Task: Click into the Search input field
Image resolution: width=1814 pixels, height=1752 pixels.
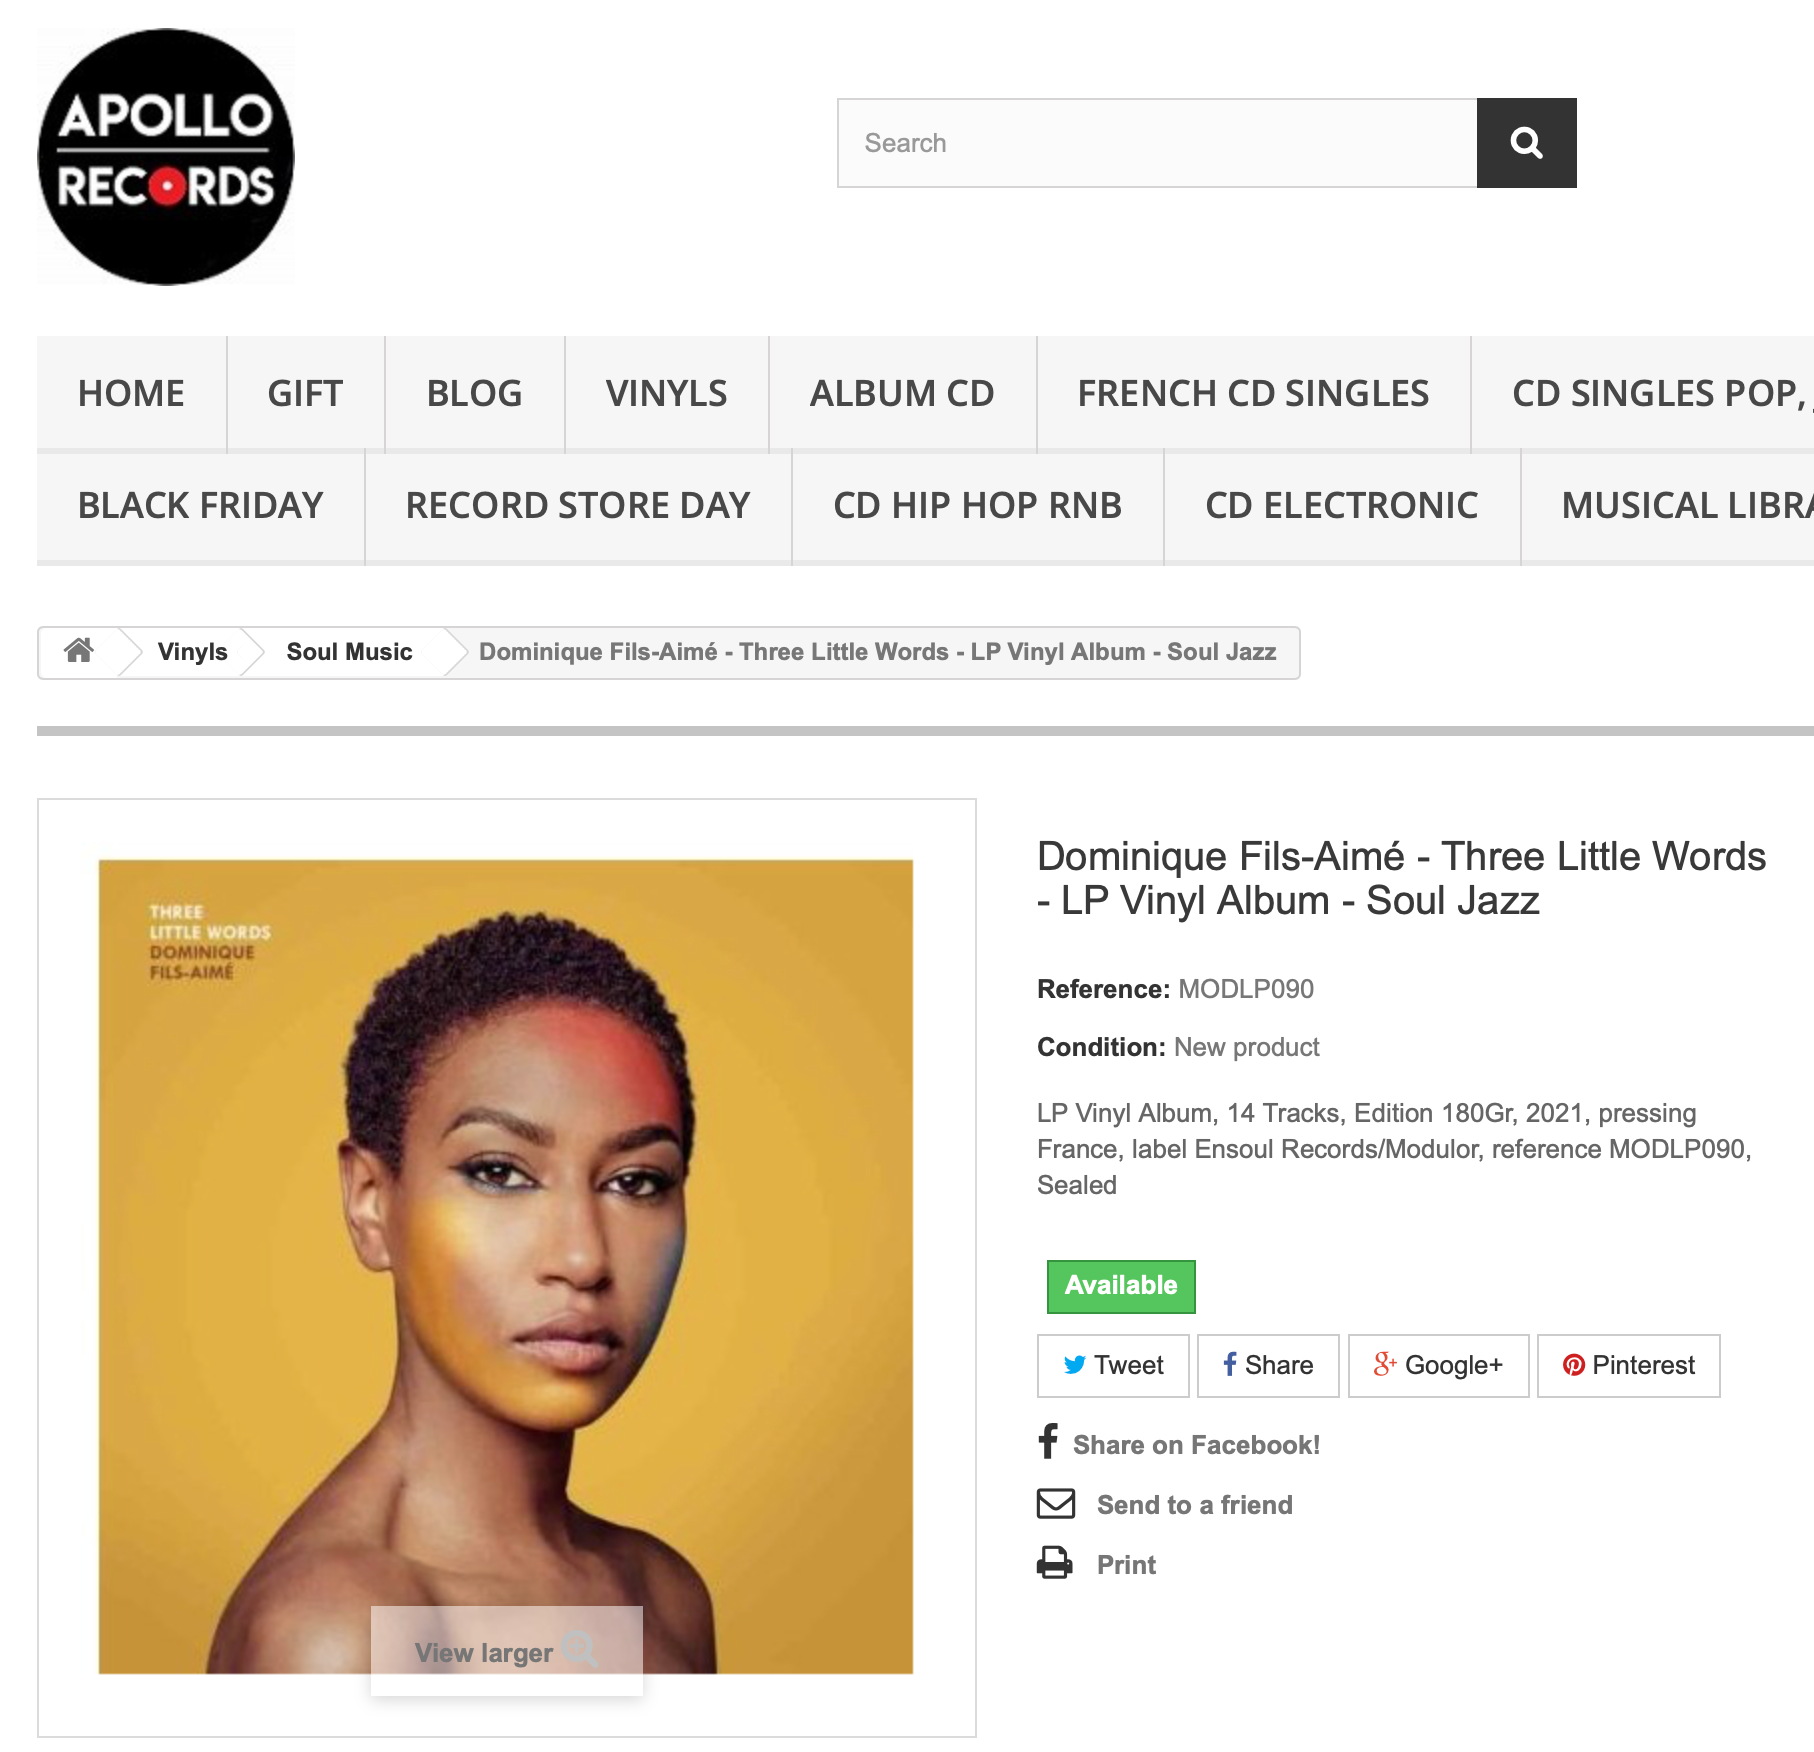Action: 1157,143
